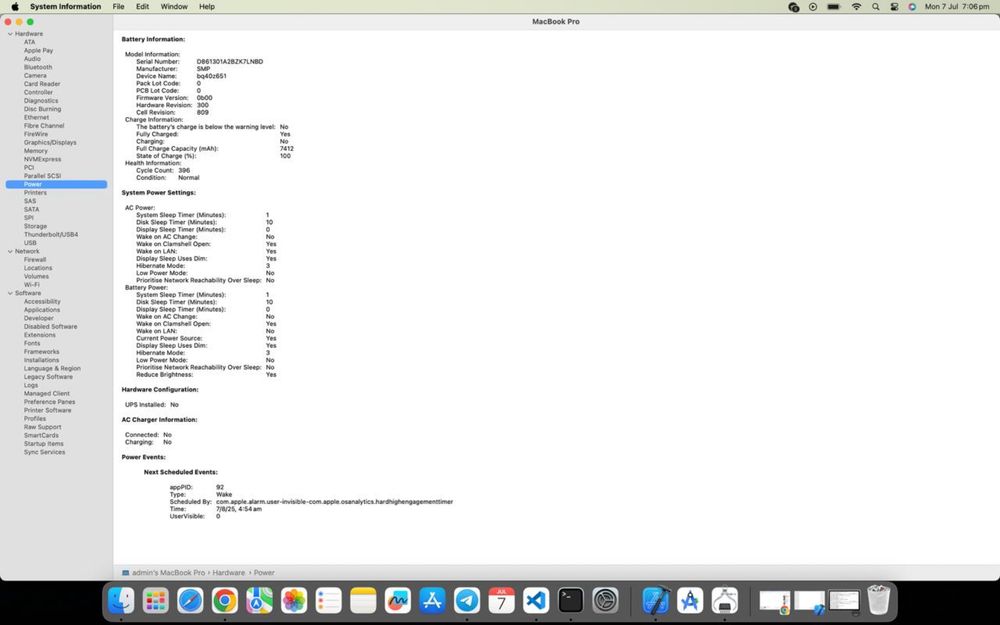Select Graphics/Displays in the sidebar
Viewport: 1000px width, 625px height.
coord(50,142)
